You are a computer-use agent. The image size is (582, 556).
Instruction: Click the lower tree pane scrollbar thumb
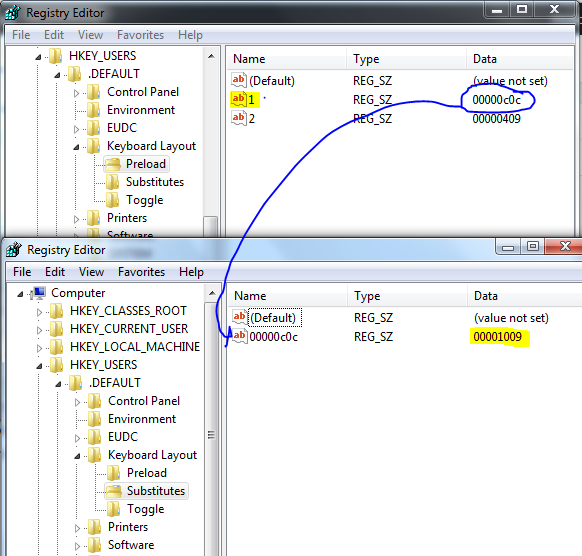coord(211,434)
